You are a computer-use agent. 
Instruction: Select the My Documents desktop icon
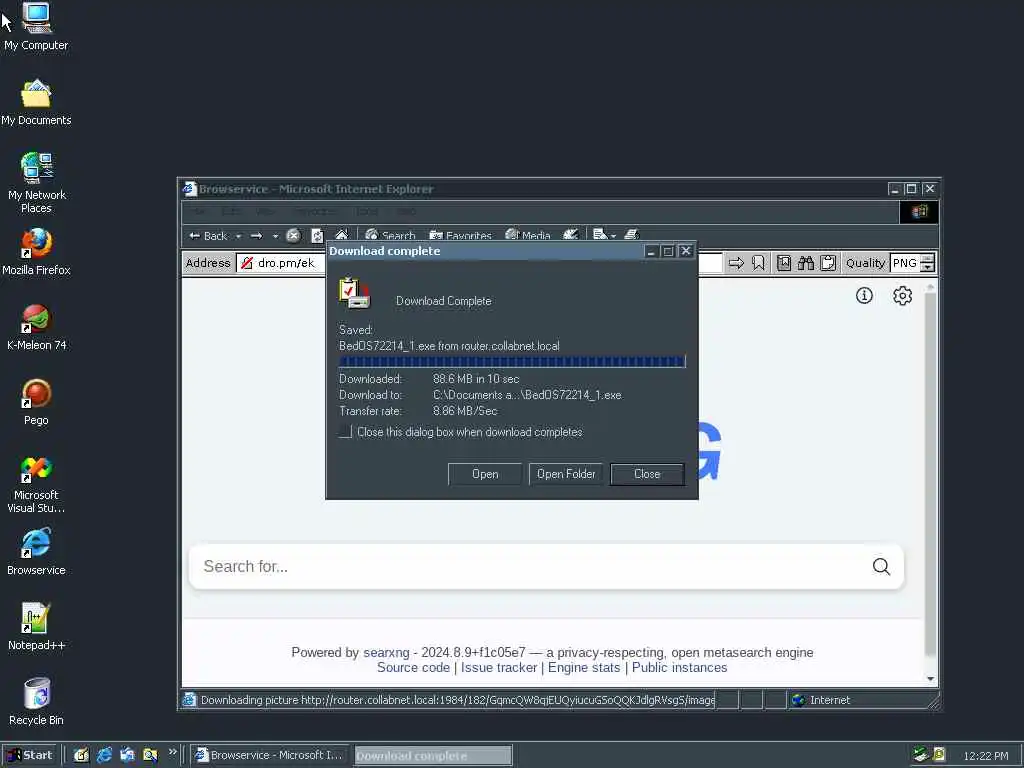[36, 103]
